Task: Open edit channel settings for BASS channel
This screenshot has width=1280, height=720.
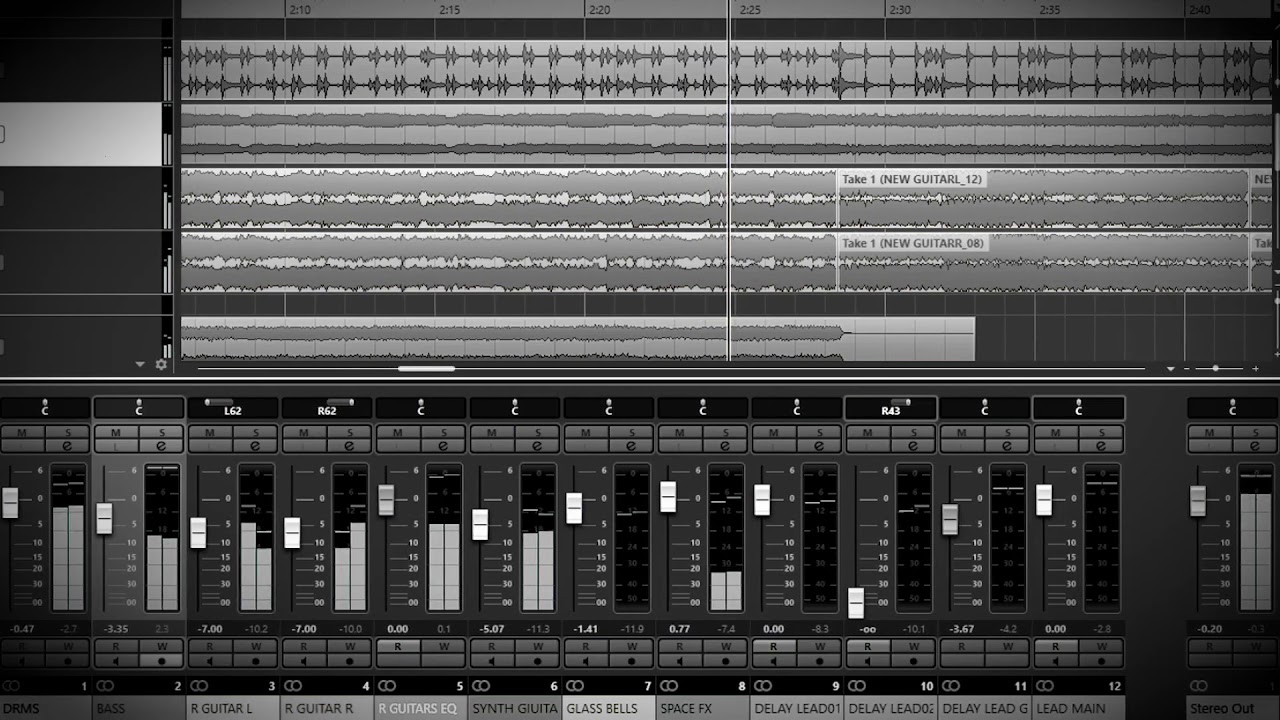Action: coord(162,445)
